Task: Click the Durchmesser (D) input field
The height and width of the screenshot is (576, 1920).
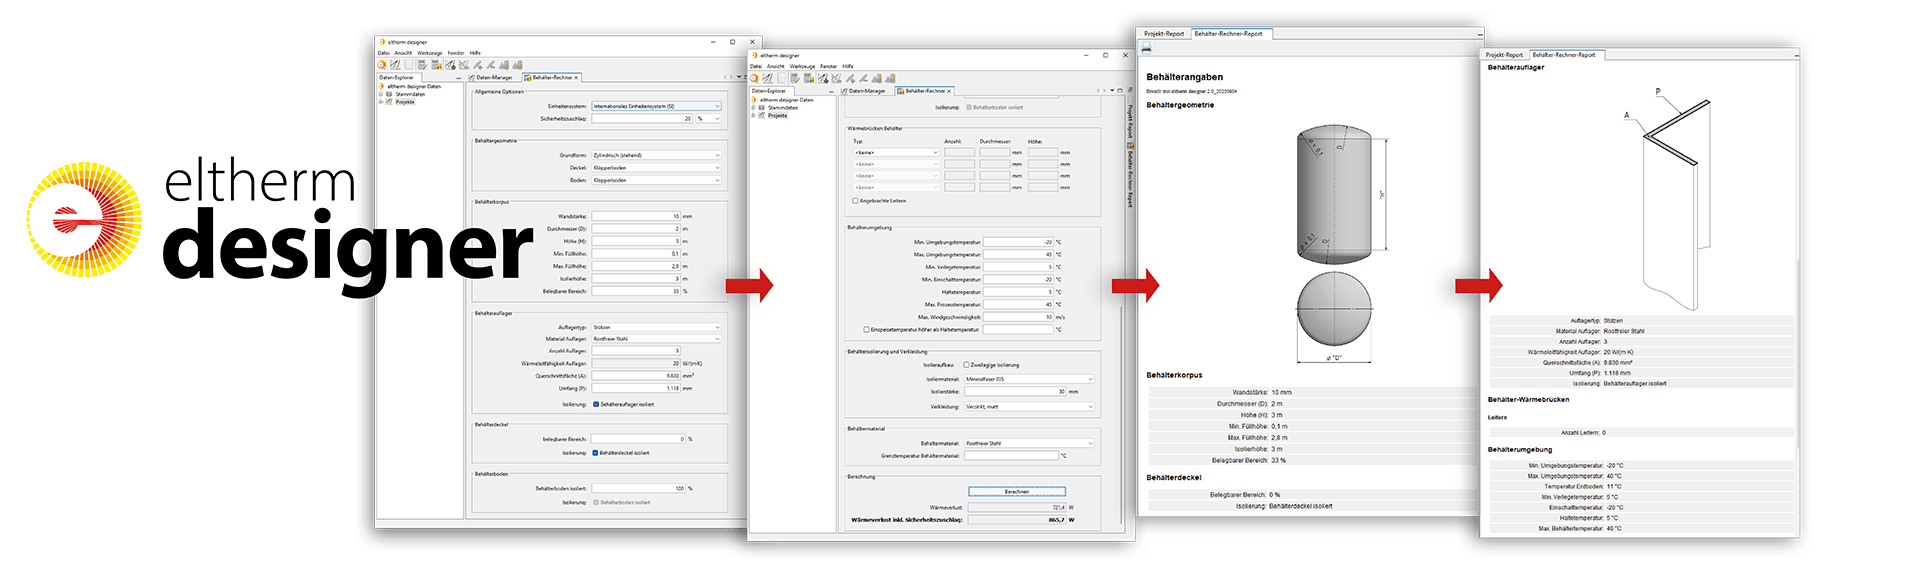Action: click(636, 229)
